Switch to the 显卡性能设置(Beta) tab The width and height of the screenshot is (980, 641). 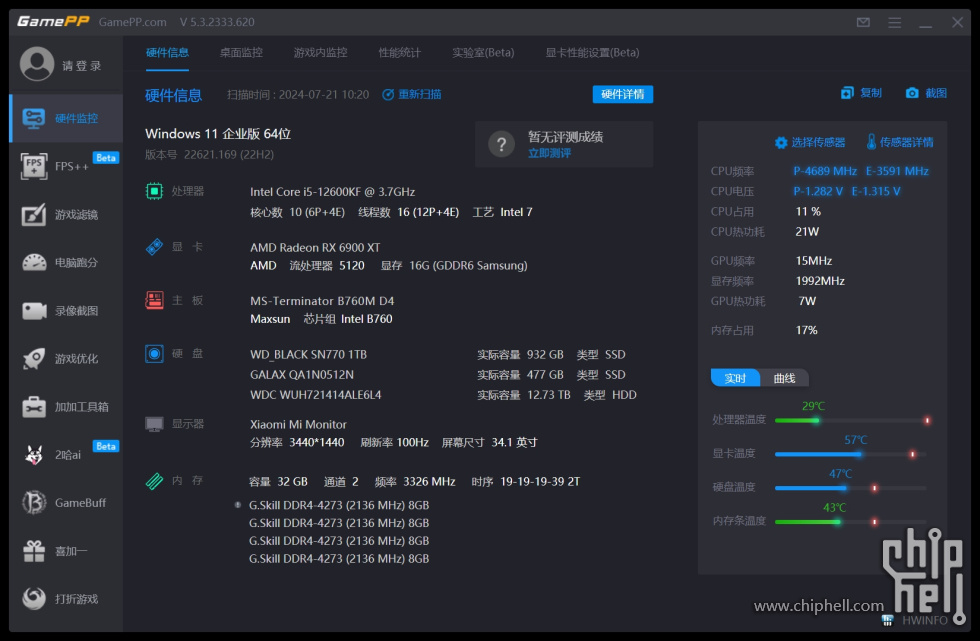(x=592, y=52)
